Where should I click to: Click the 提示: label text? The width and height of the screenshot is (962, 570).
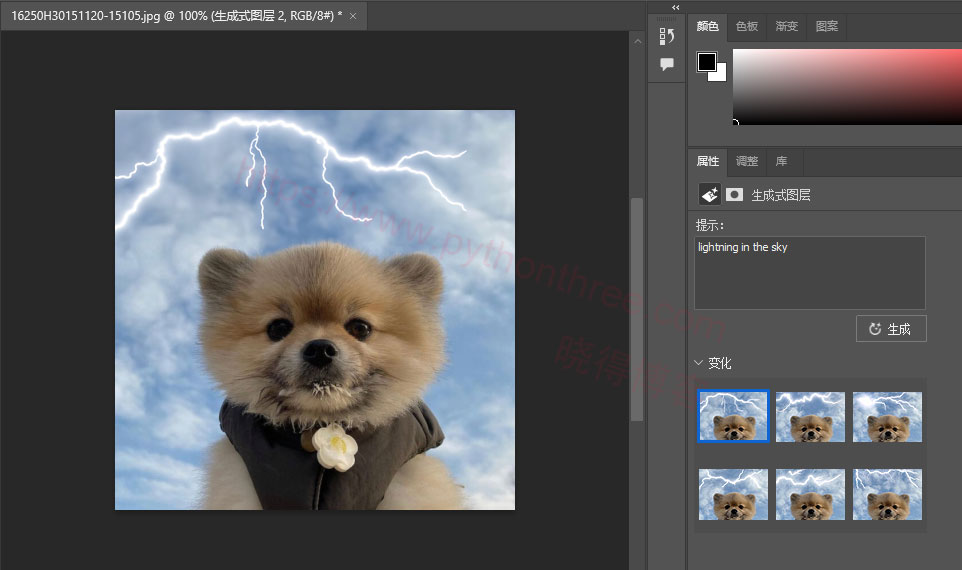click(x=710, y=225)
